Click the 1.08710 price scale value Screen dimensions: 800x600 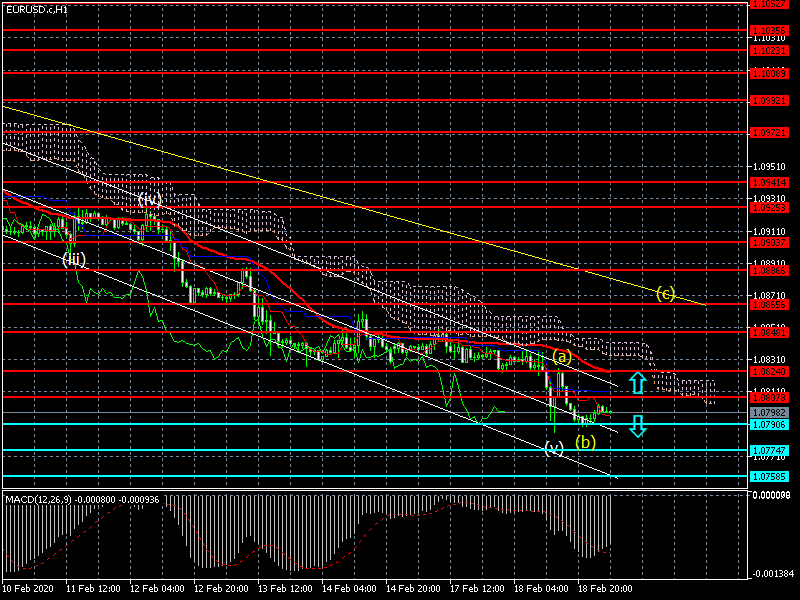(769, 296)
